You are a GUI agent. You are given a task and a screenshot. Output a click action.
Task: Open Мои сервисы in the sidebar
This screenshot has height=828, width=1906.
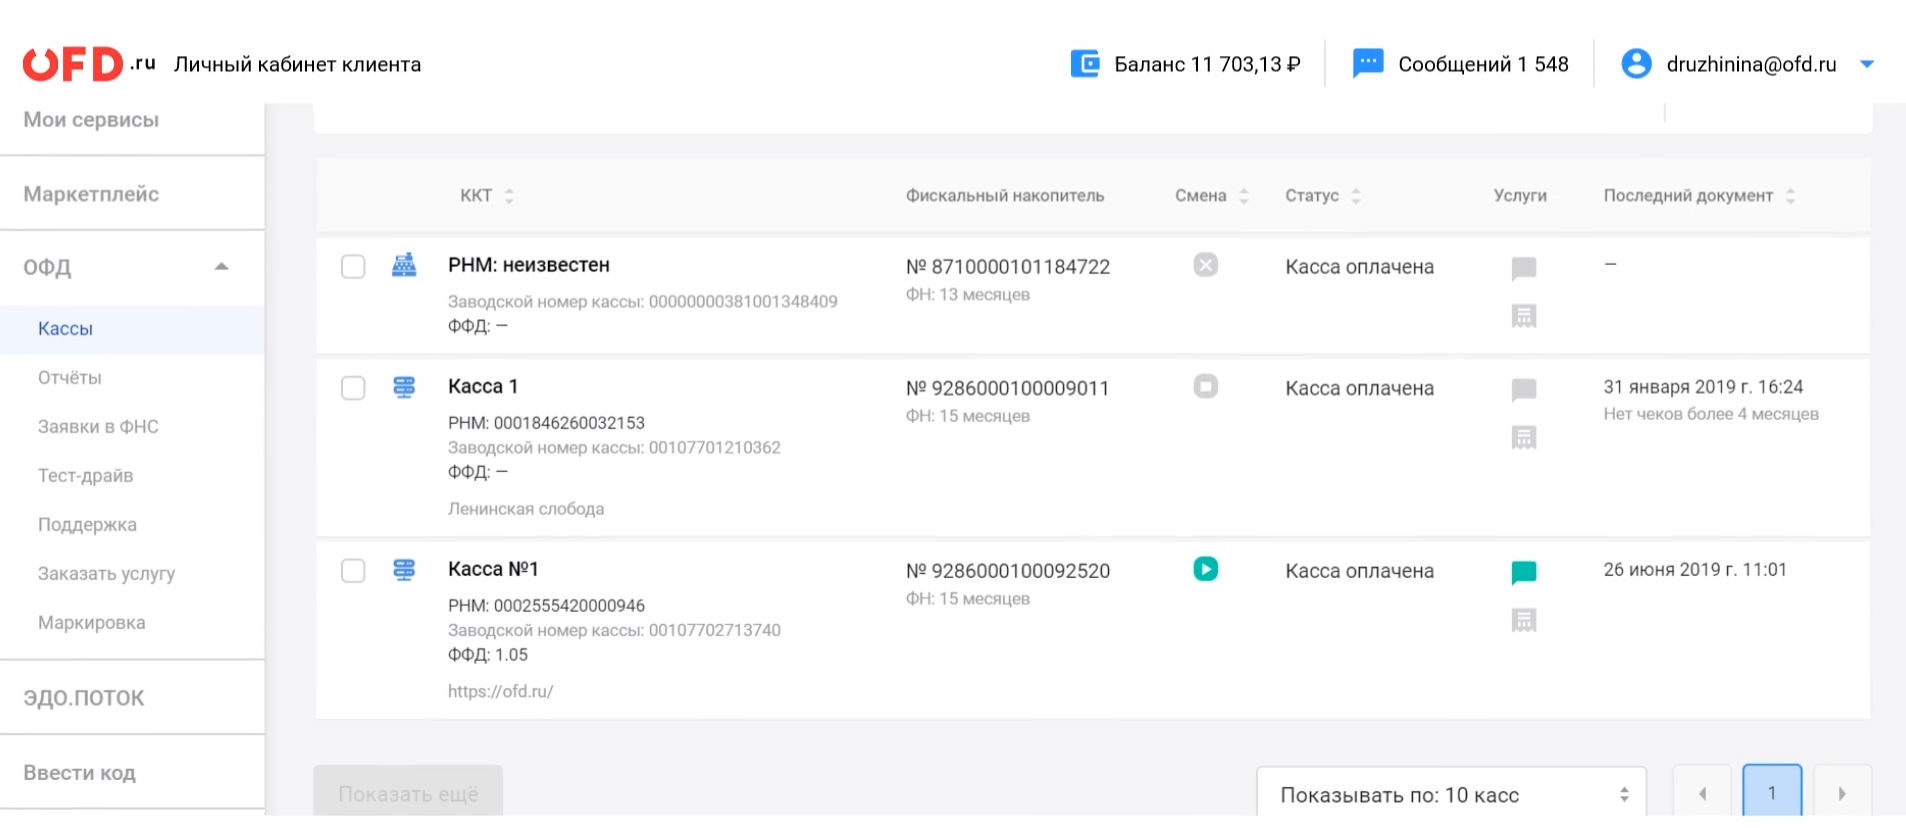click(x=91, y=120)
